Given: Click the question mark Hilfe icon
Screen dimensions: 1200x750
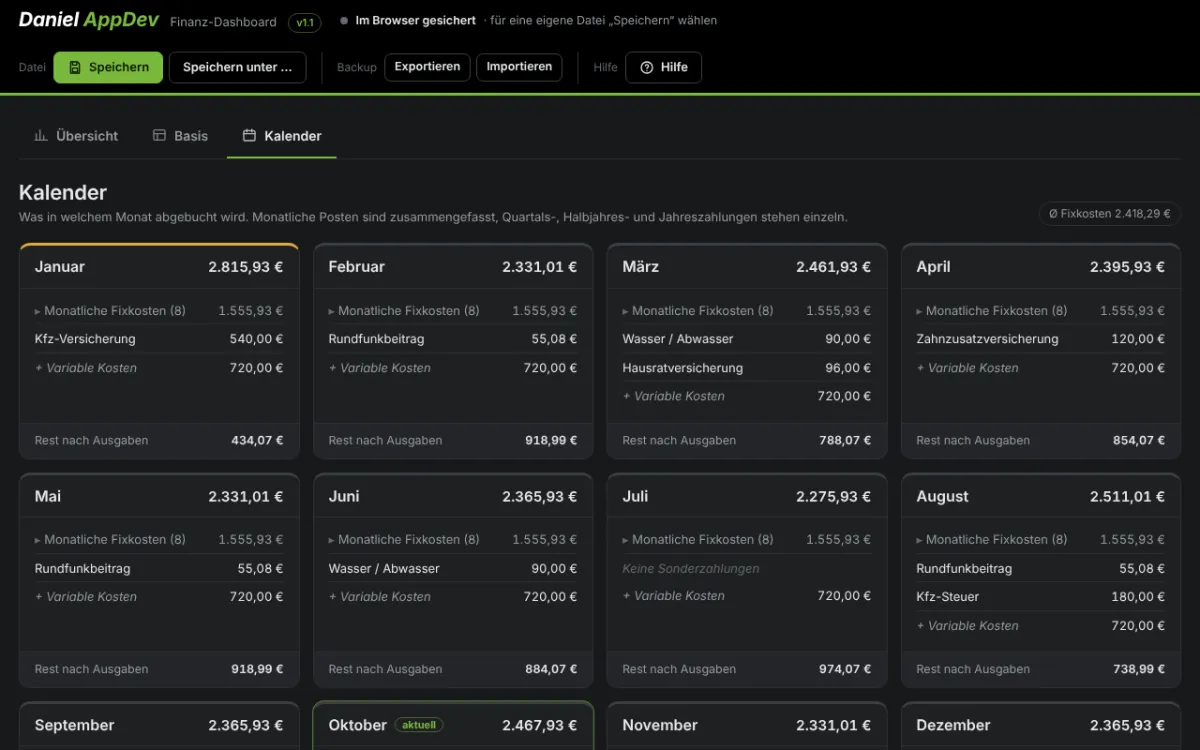Looking at the screenshot, I should pyautogui.click(x=646, y=67).
